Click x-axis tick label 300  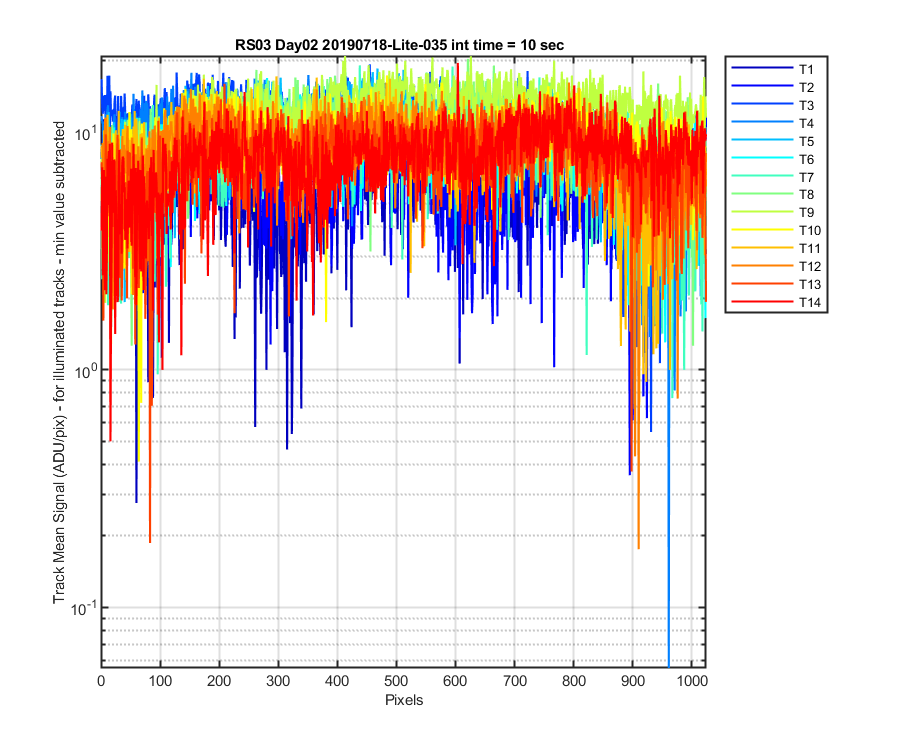point(278,681)
